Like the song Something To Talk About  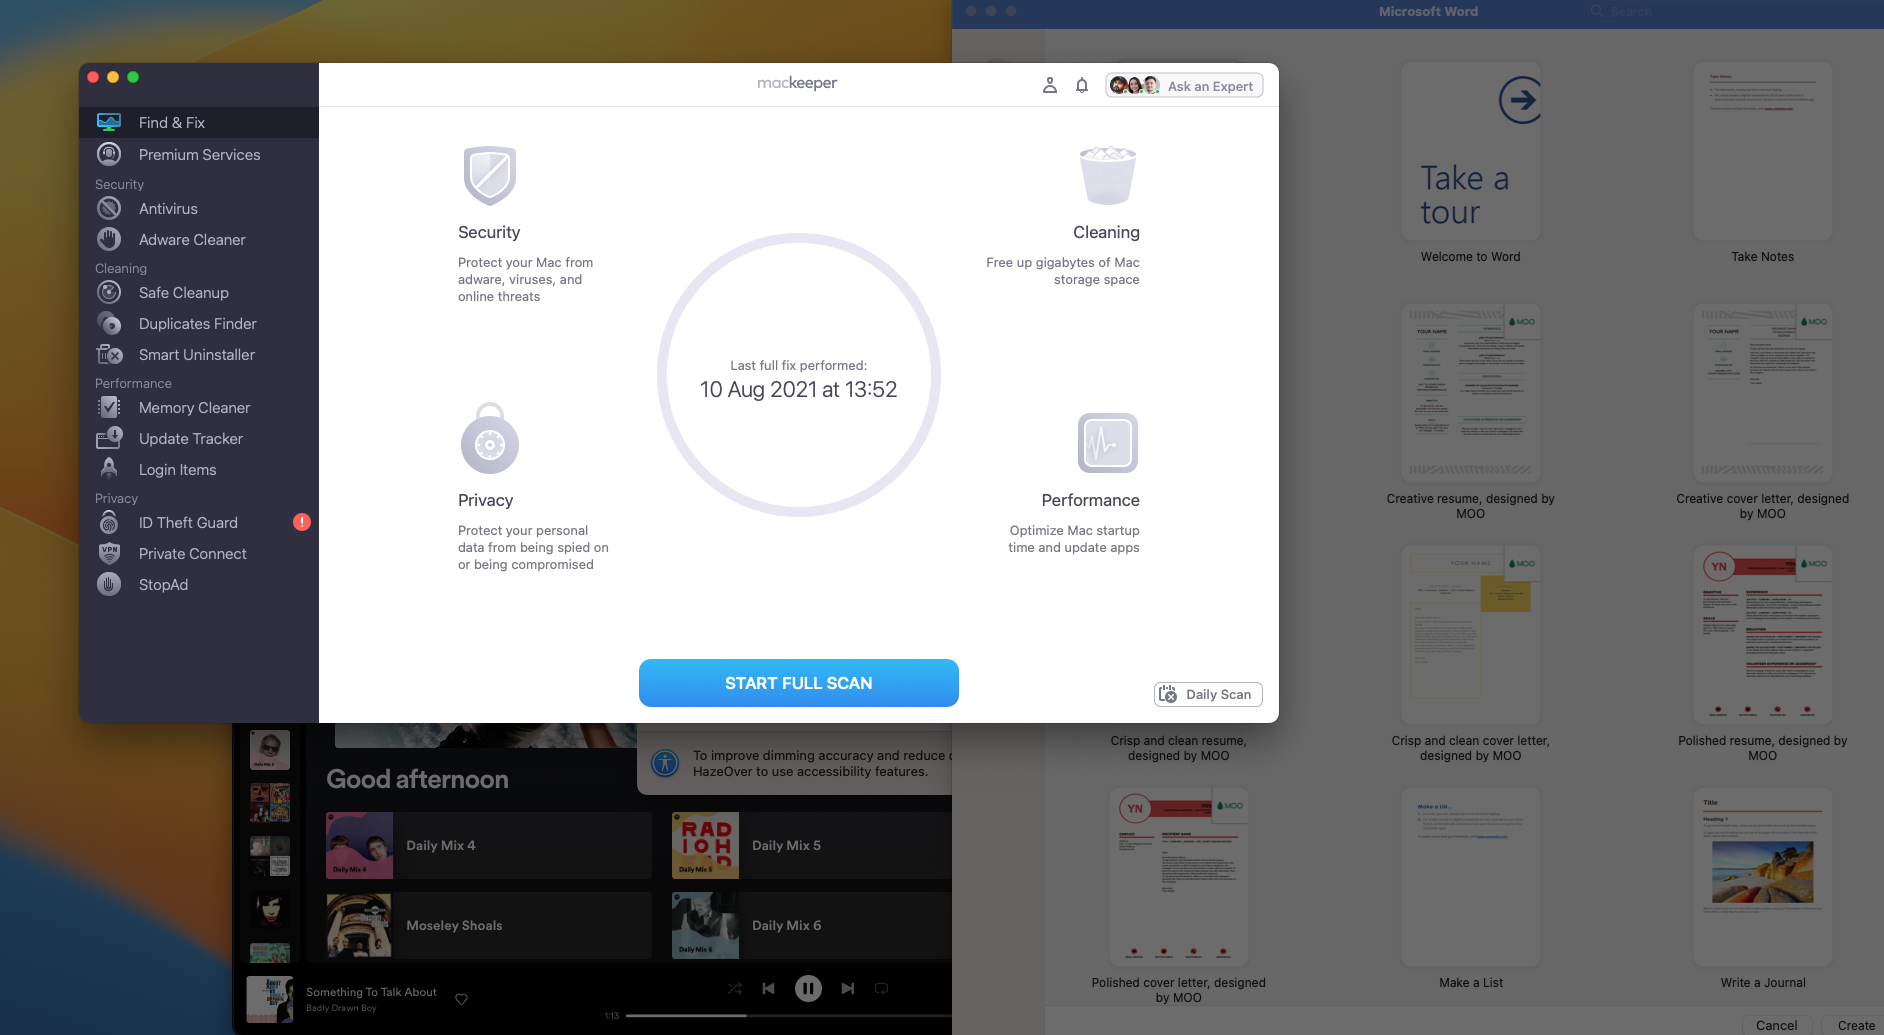tap(461, 999)
